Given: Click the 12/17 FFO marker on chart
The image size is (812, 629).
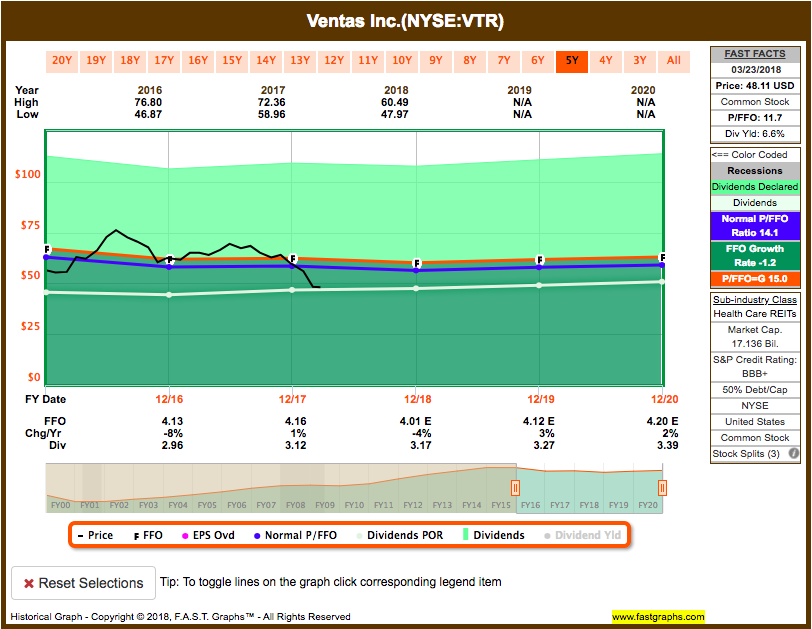Looking at the screenshot, I should (x=293, y=258).
